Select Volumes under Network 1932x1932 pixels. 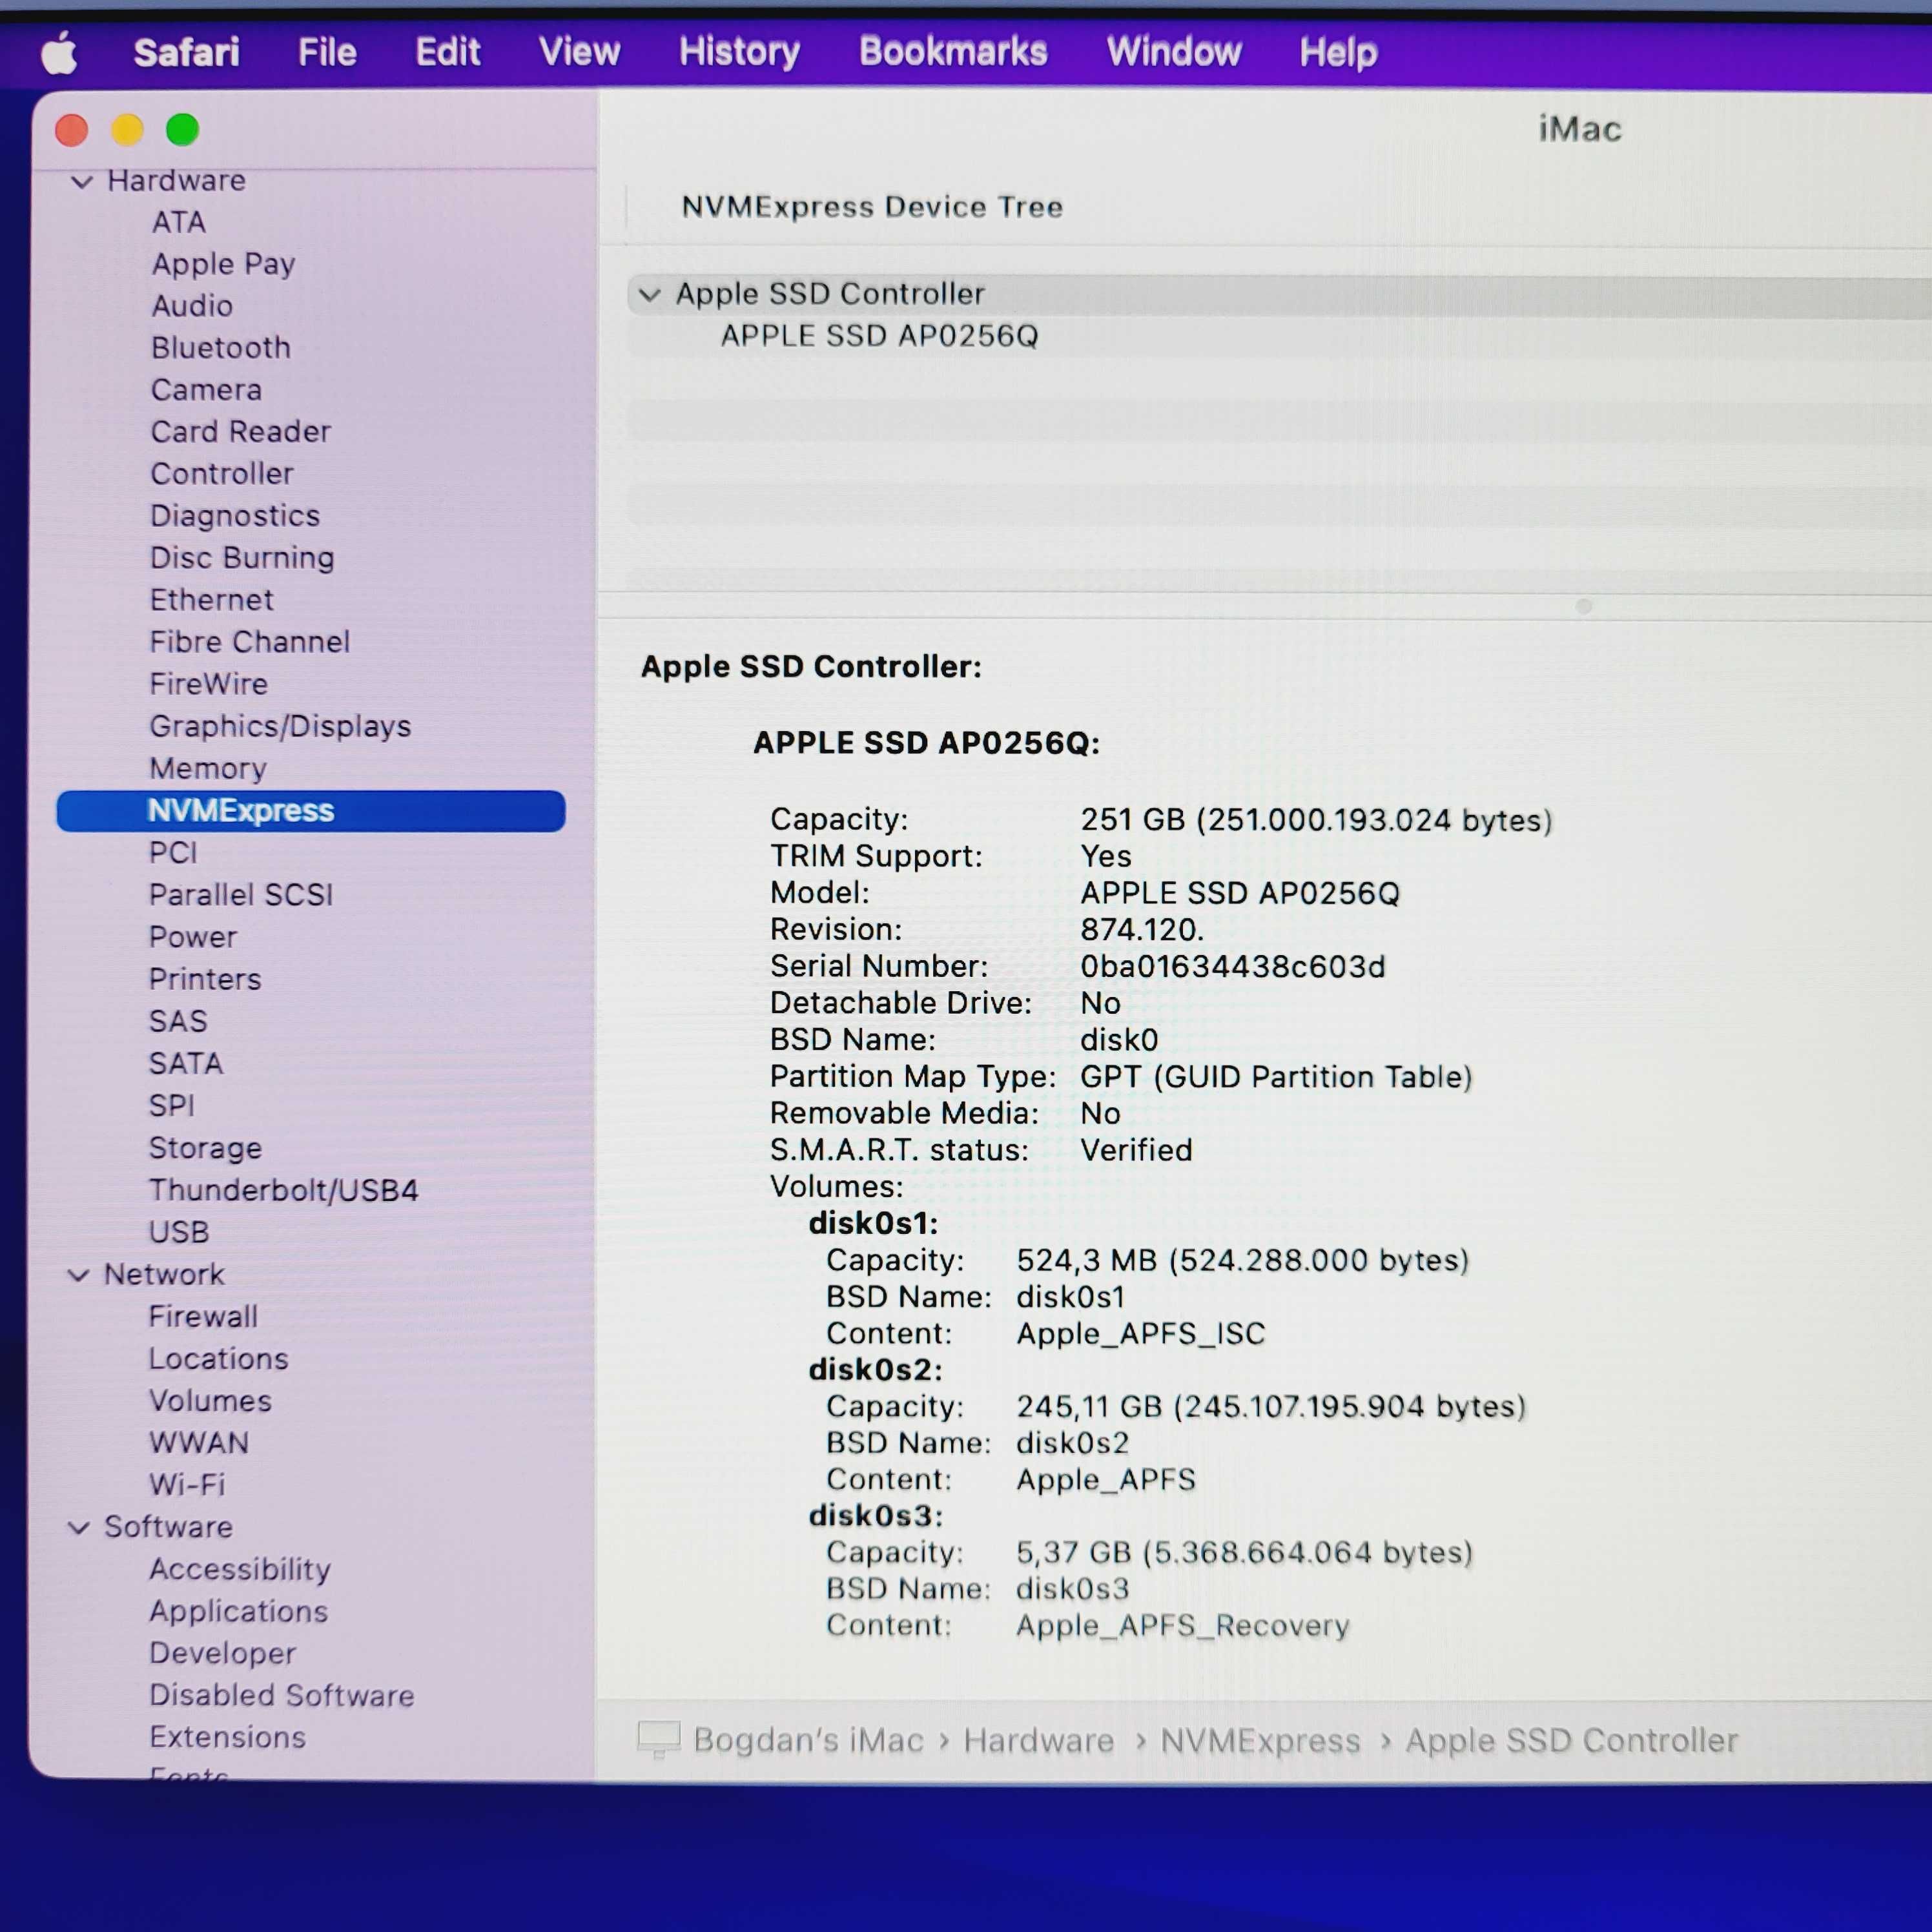210,1401
